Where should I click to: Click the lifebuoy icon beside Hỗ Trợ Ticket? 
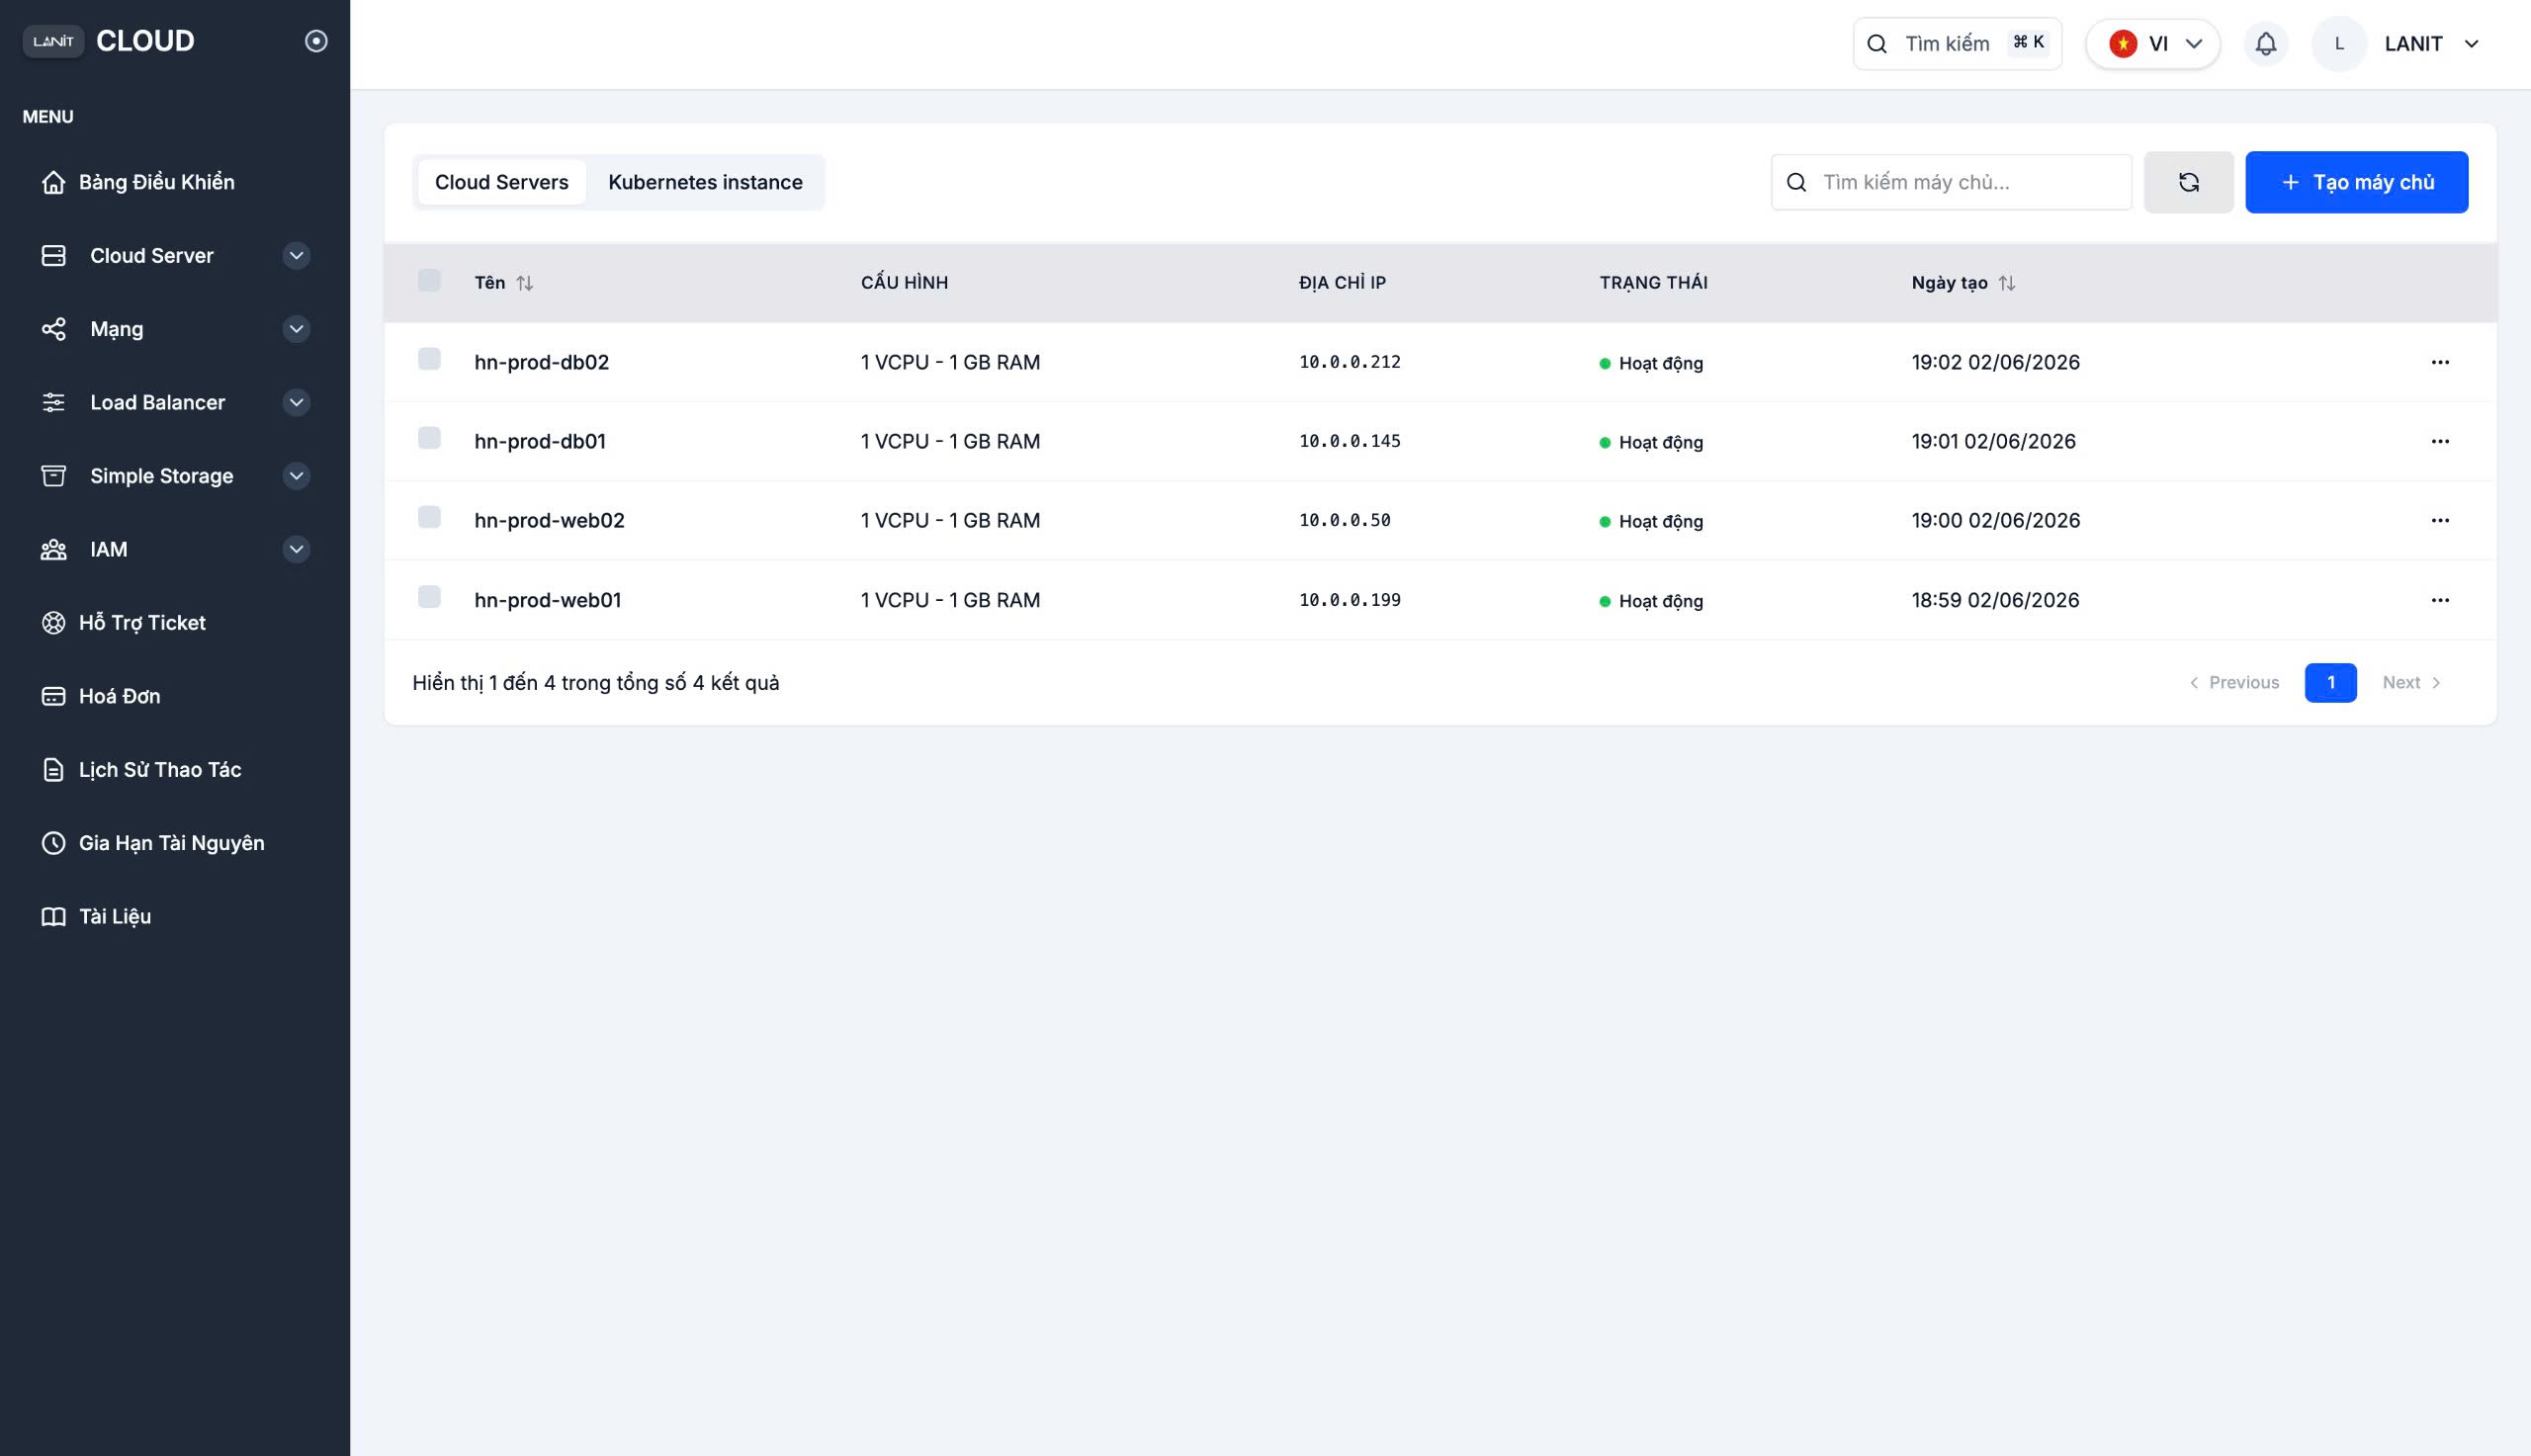tap(53, 623)
